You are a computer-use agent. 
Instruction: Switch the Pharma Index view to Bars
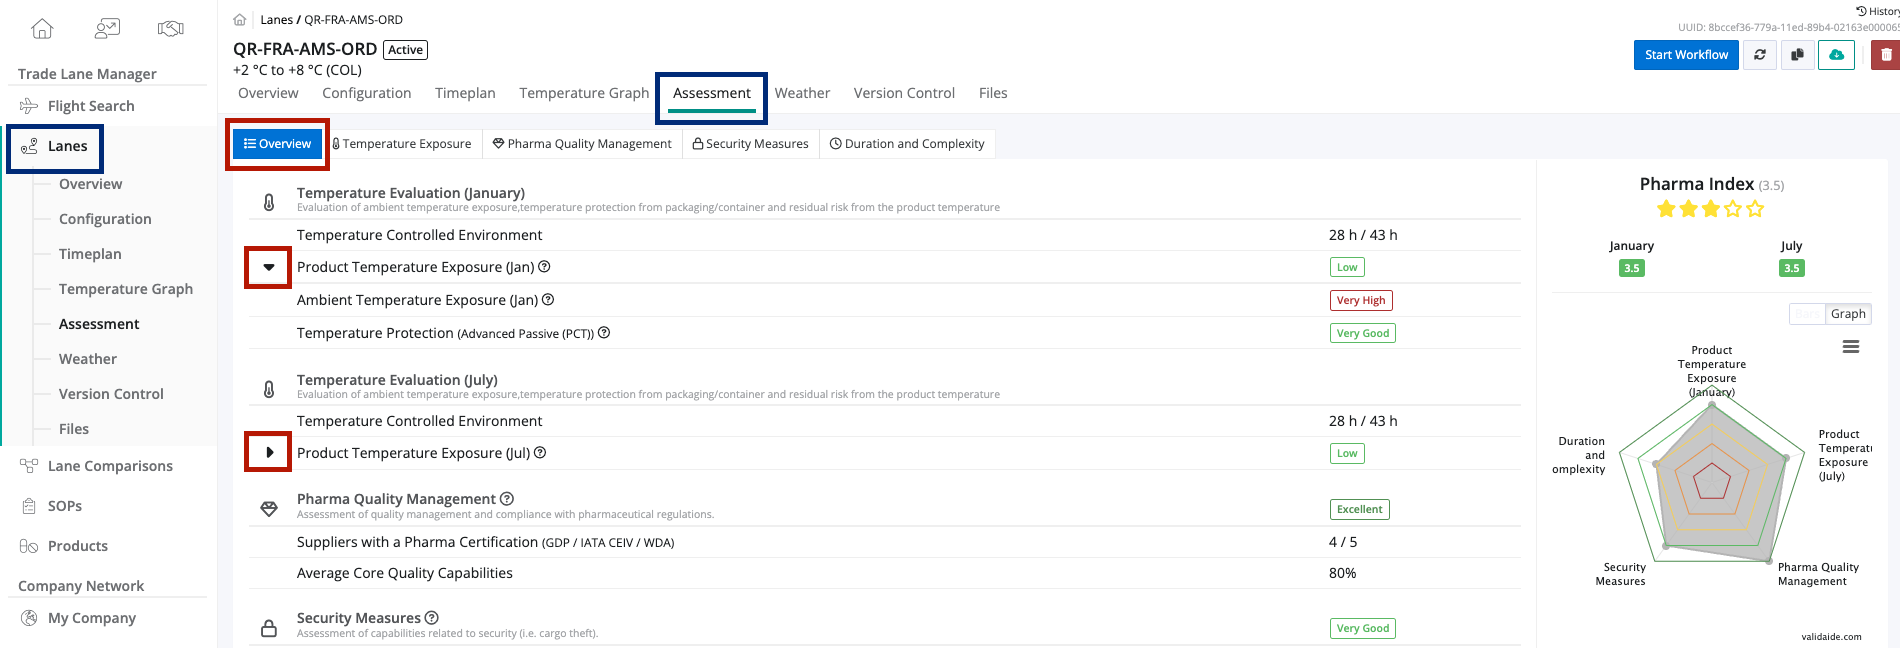(x=1808, y=314)
